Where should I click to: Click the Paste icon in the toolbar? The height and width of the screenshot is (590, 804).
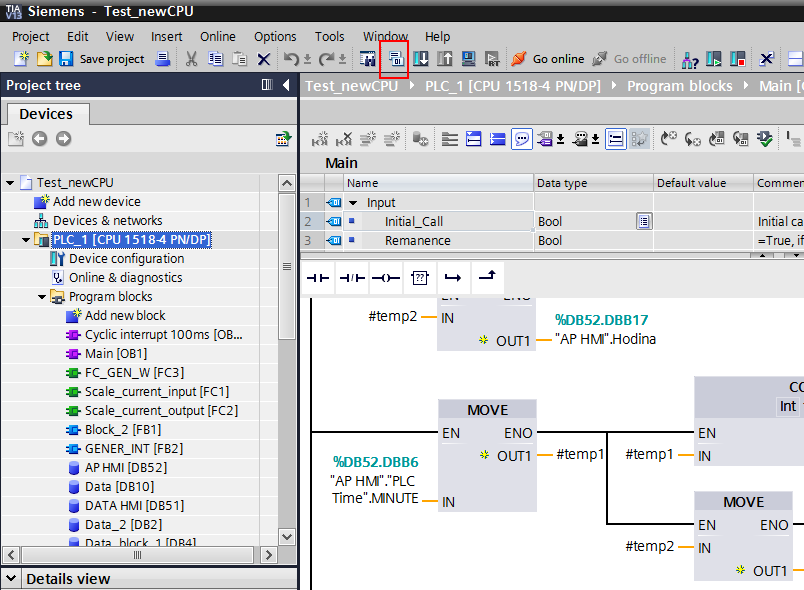pos(239,59)
